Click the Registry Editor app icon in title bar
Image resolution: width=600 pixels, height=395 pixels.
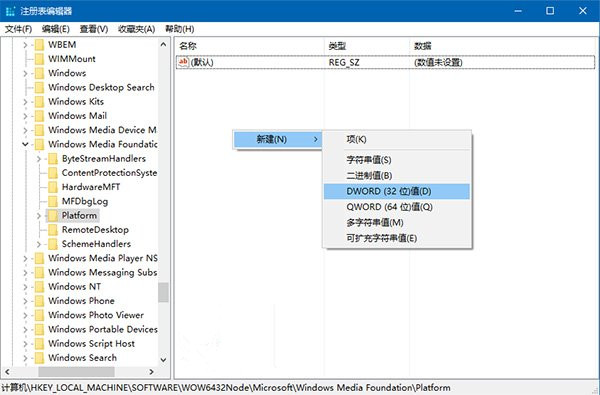(x=10, y=11)
